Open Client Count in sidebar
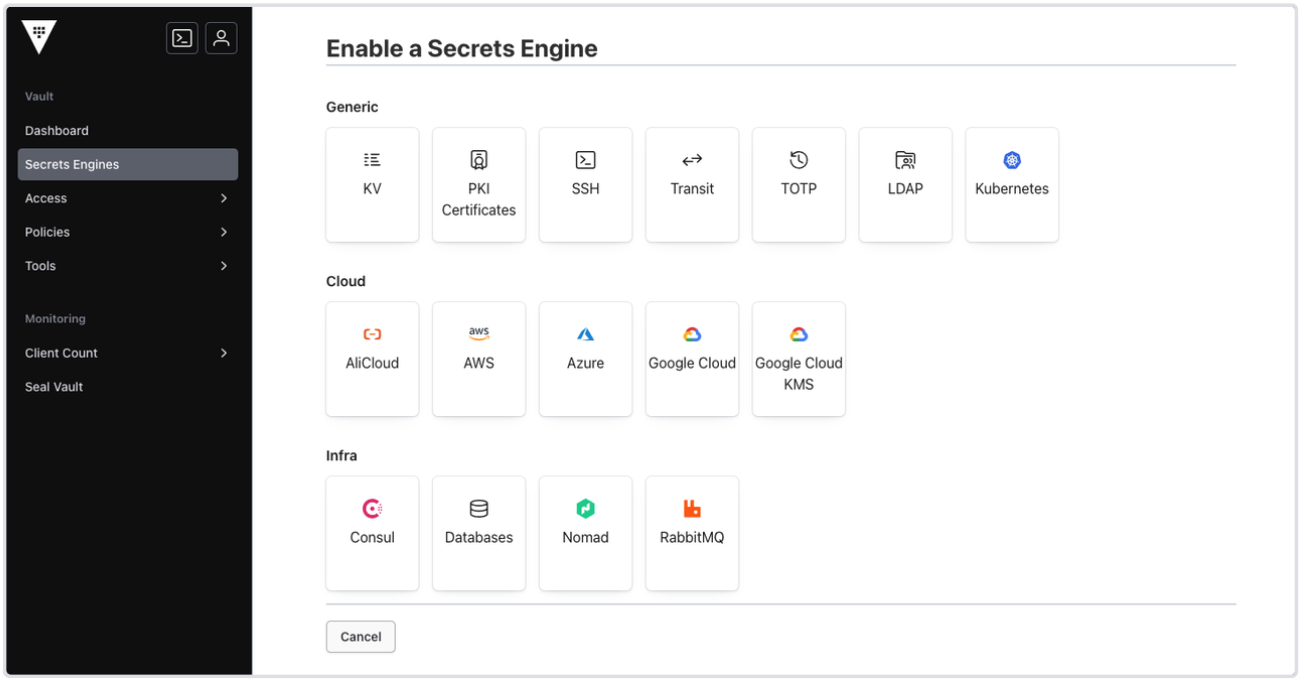 coord(128,353)
